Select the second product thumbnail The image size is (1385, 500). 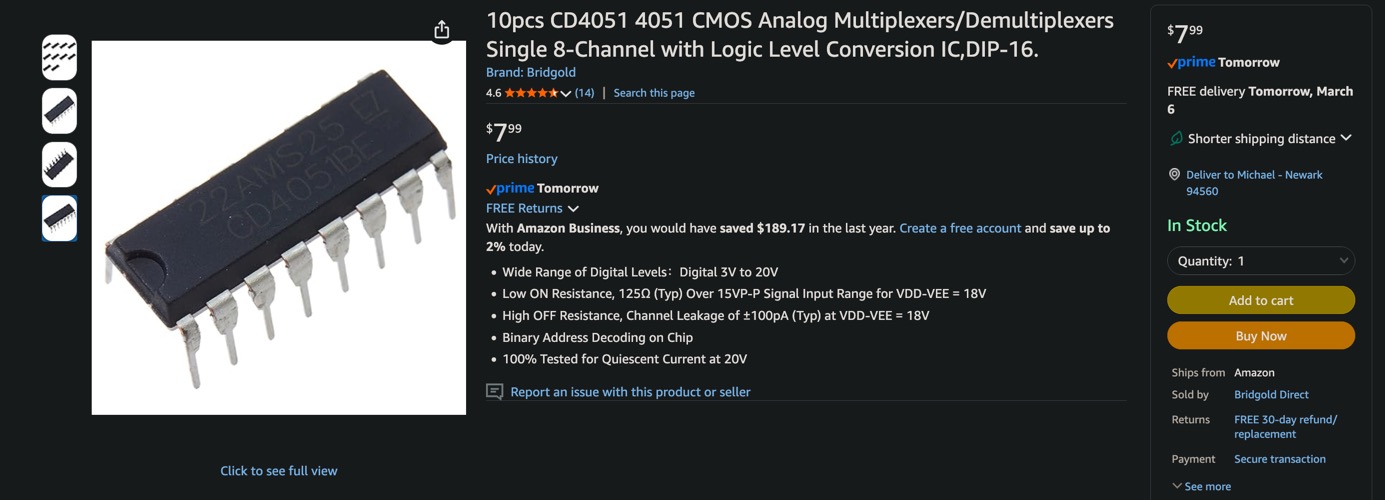[x=59, y=111]
